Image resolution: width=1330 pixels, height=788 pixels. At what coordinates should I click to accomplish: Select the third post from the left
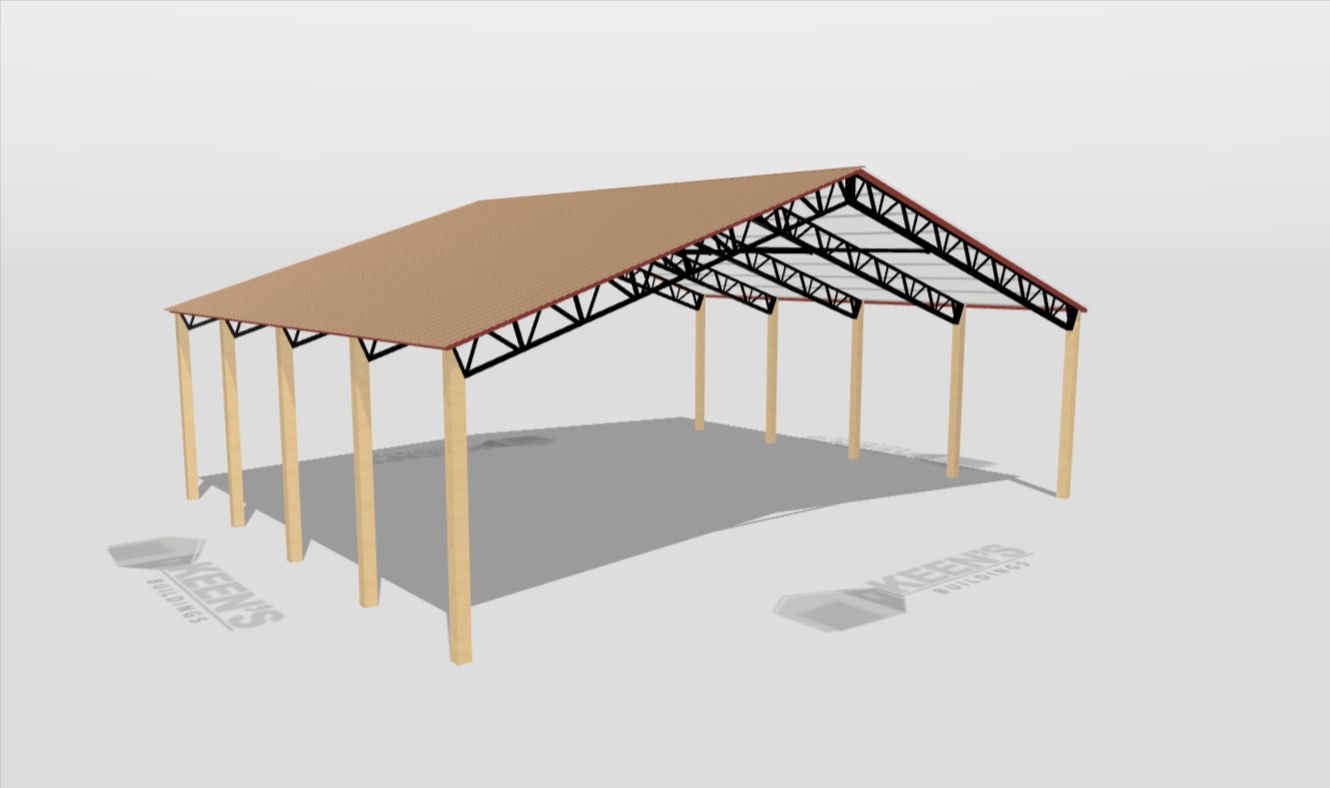pyautogui.click(x=289, y=450)
